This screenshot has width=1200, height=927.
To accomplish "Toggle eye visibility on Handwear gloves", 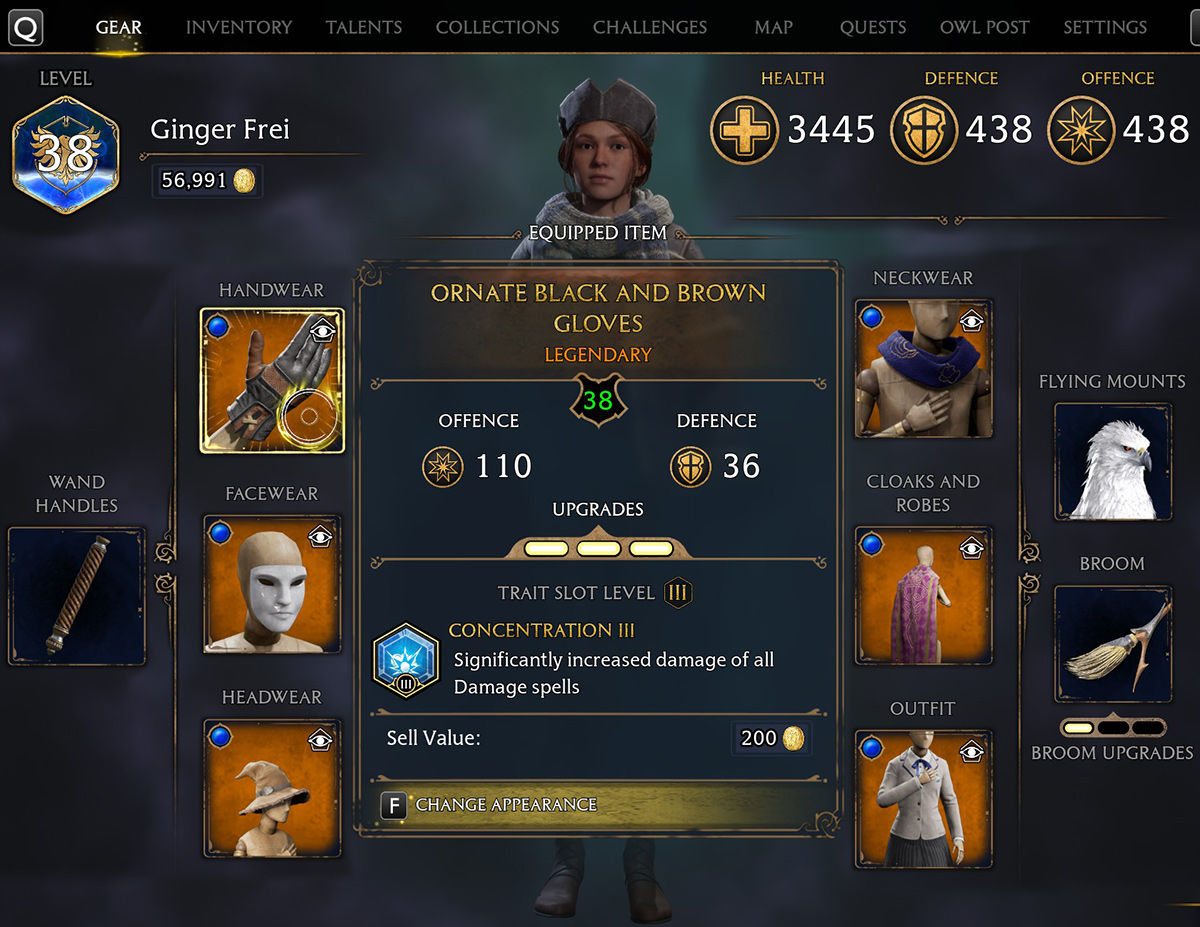I will point(319,330).
